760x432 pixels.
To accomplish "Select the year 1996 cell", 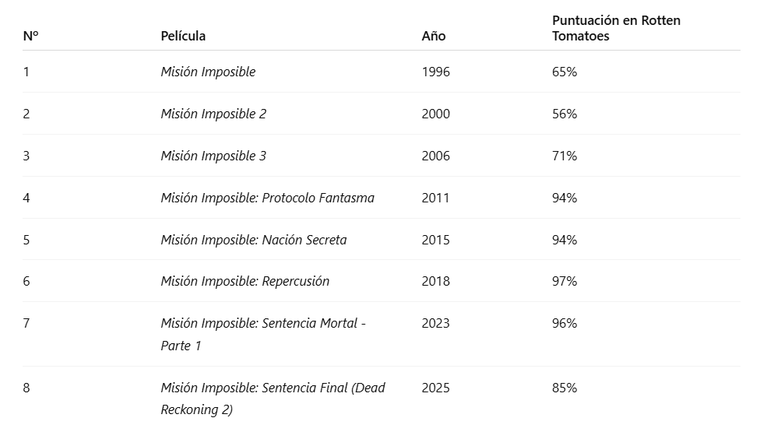I will pos(436,72).
